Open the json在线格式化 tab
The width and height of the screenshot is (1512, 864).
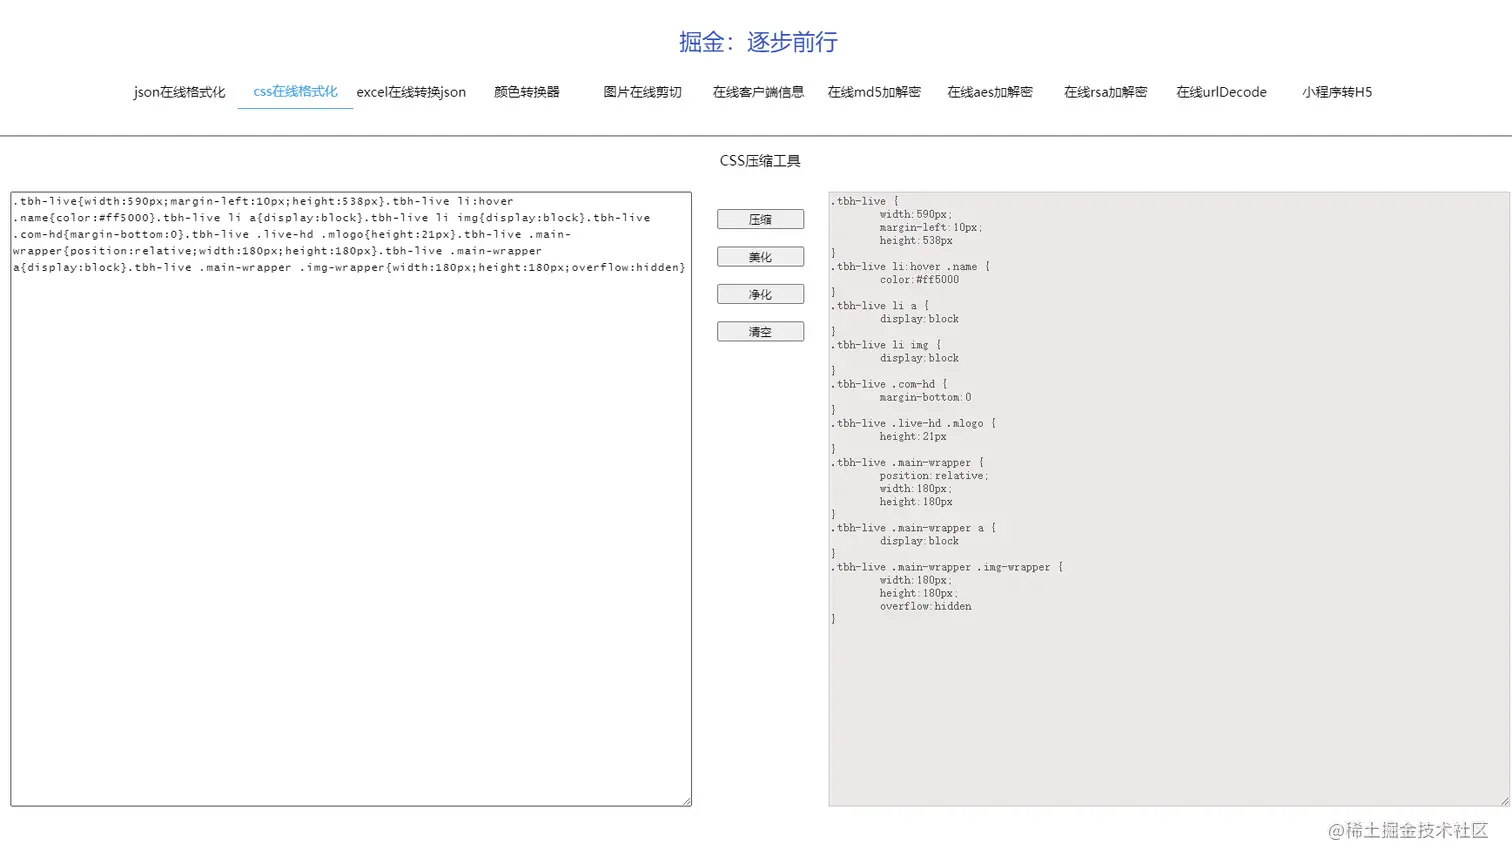point(180,92)
